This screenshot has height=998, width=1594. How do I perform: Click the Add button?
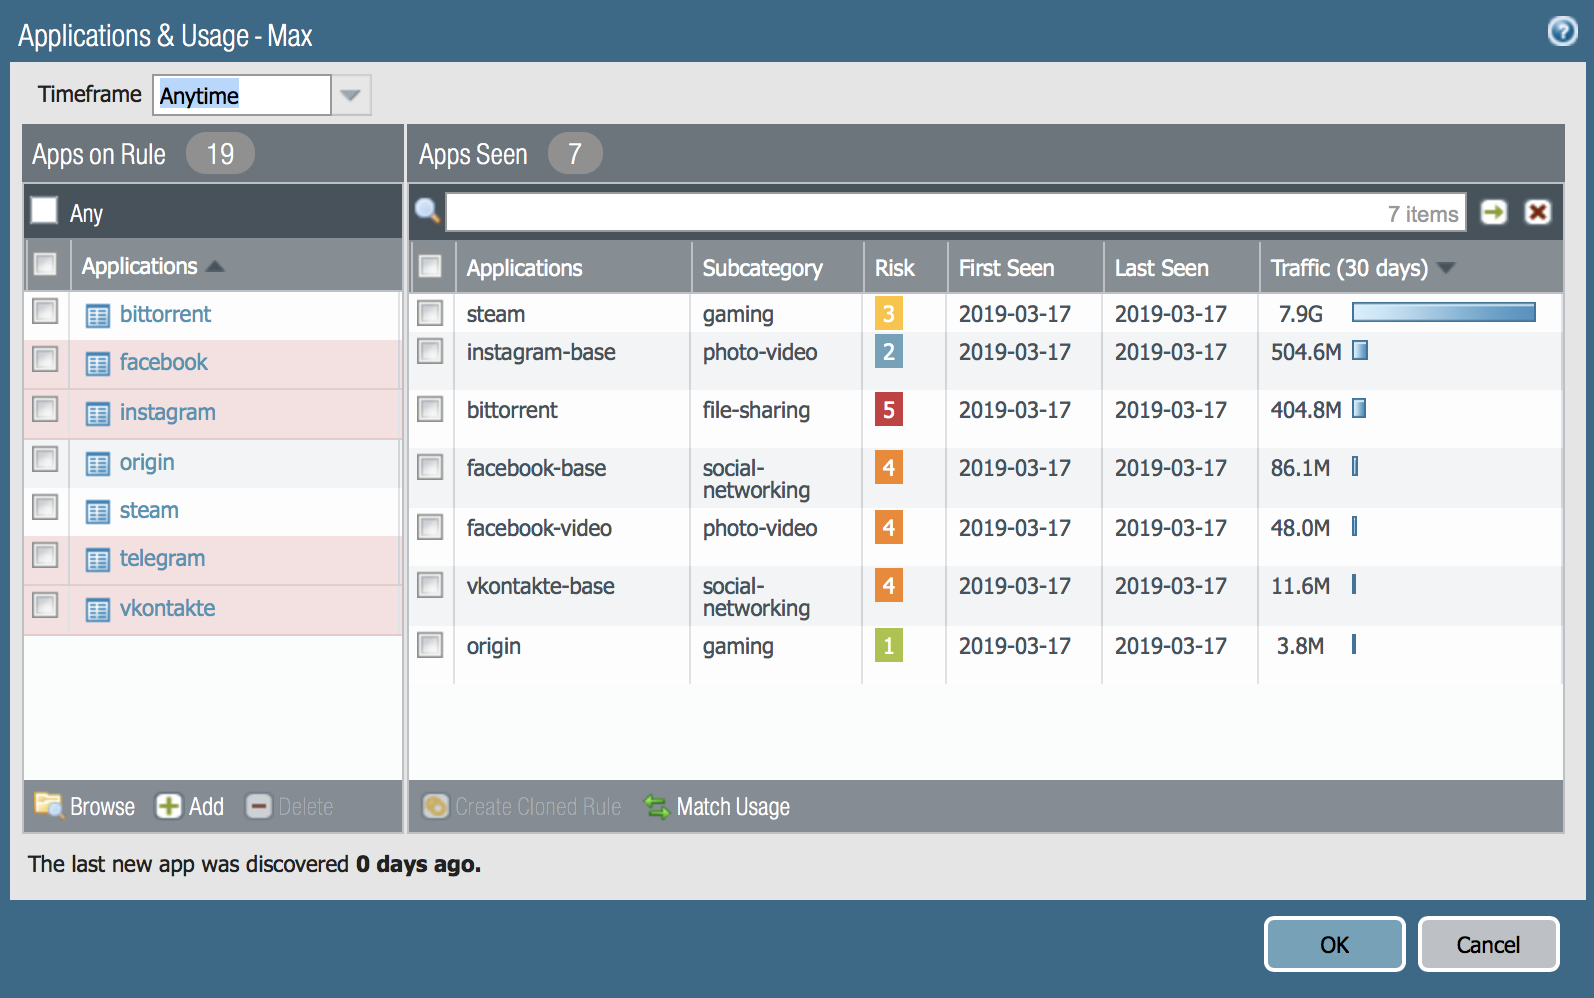click(190, 806)
